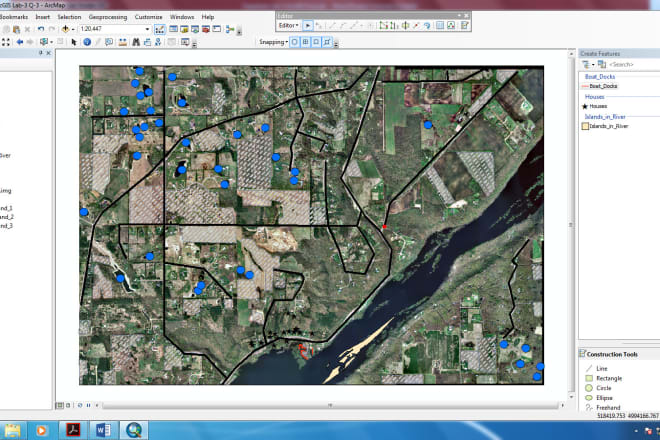Open the Editor dropdown menu

click(288, 26)
